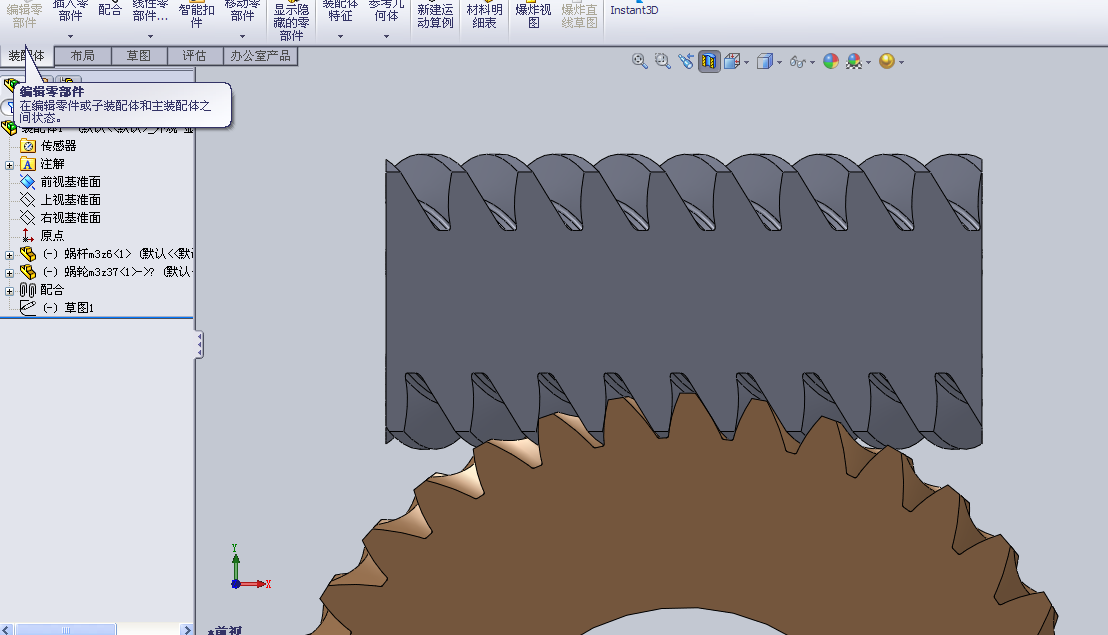Select the Origin (原点) item
This screenshot has width=1108, height=635.
pyautogui.click(x=43, y=235)
